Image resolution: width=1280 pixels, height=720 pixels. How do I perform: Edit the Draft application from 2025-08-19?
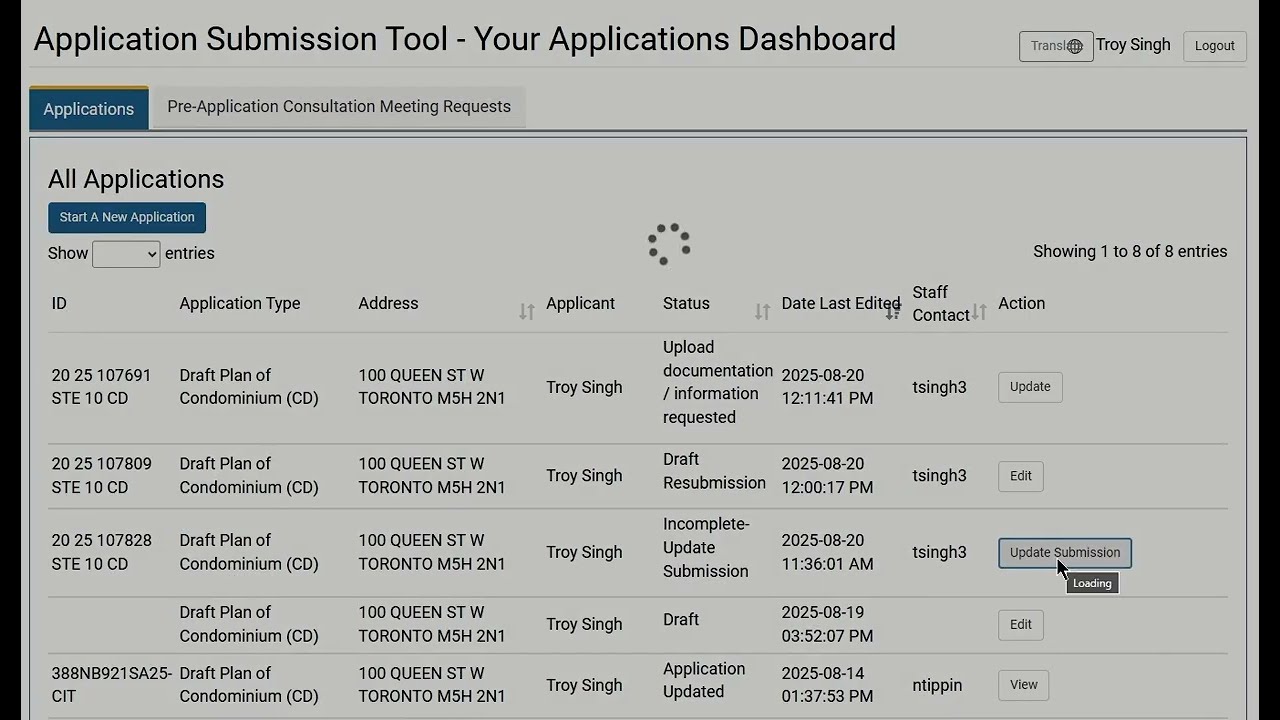[x=1020, y=625]
